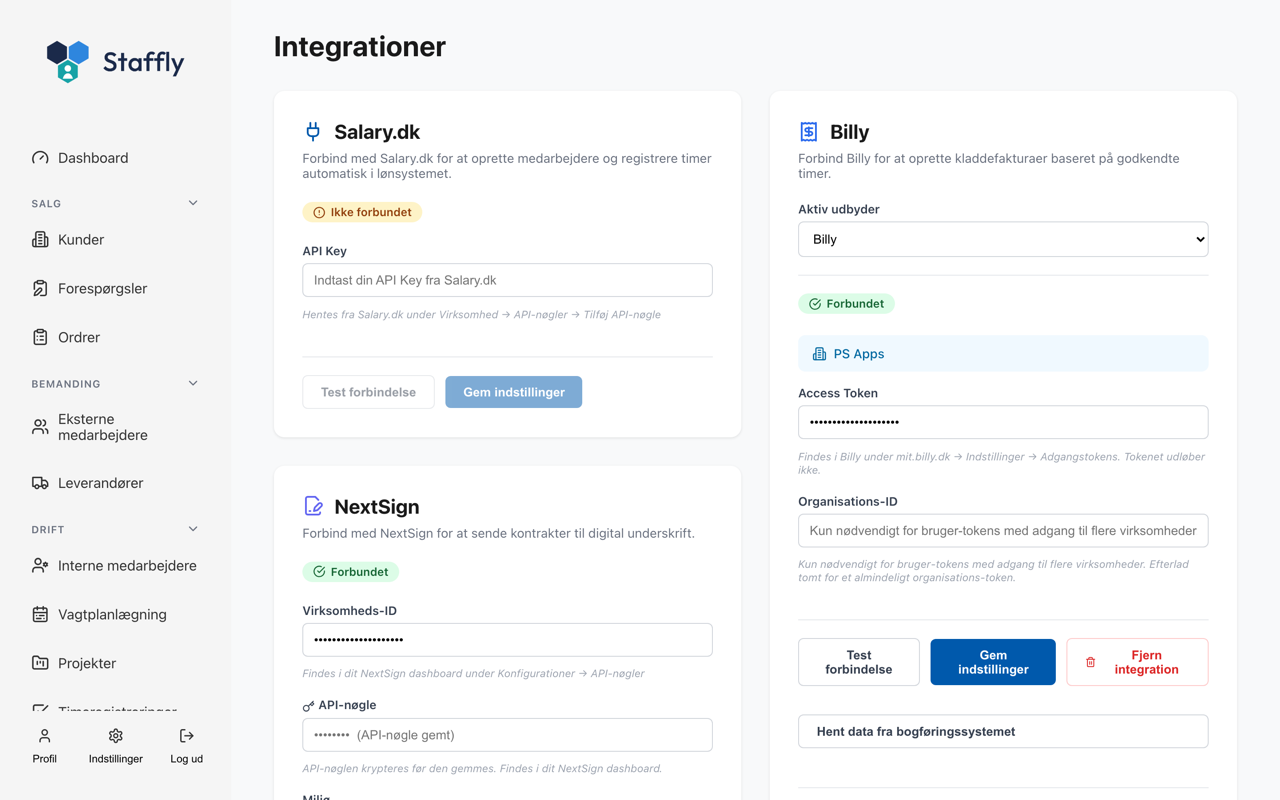1280x800 pixels.
Task: Click the Interne medarbejdere user icon
Action: [x=40, y=566]
